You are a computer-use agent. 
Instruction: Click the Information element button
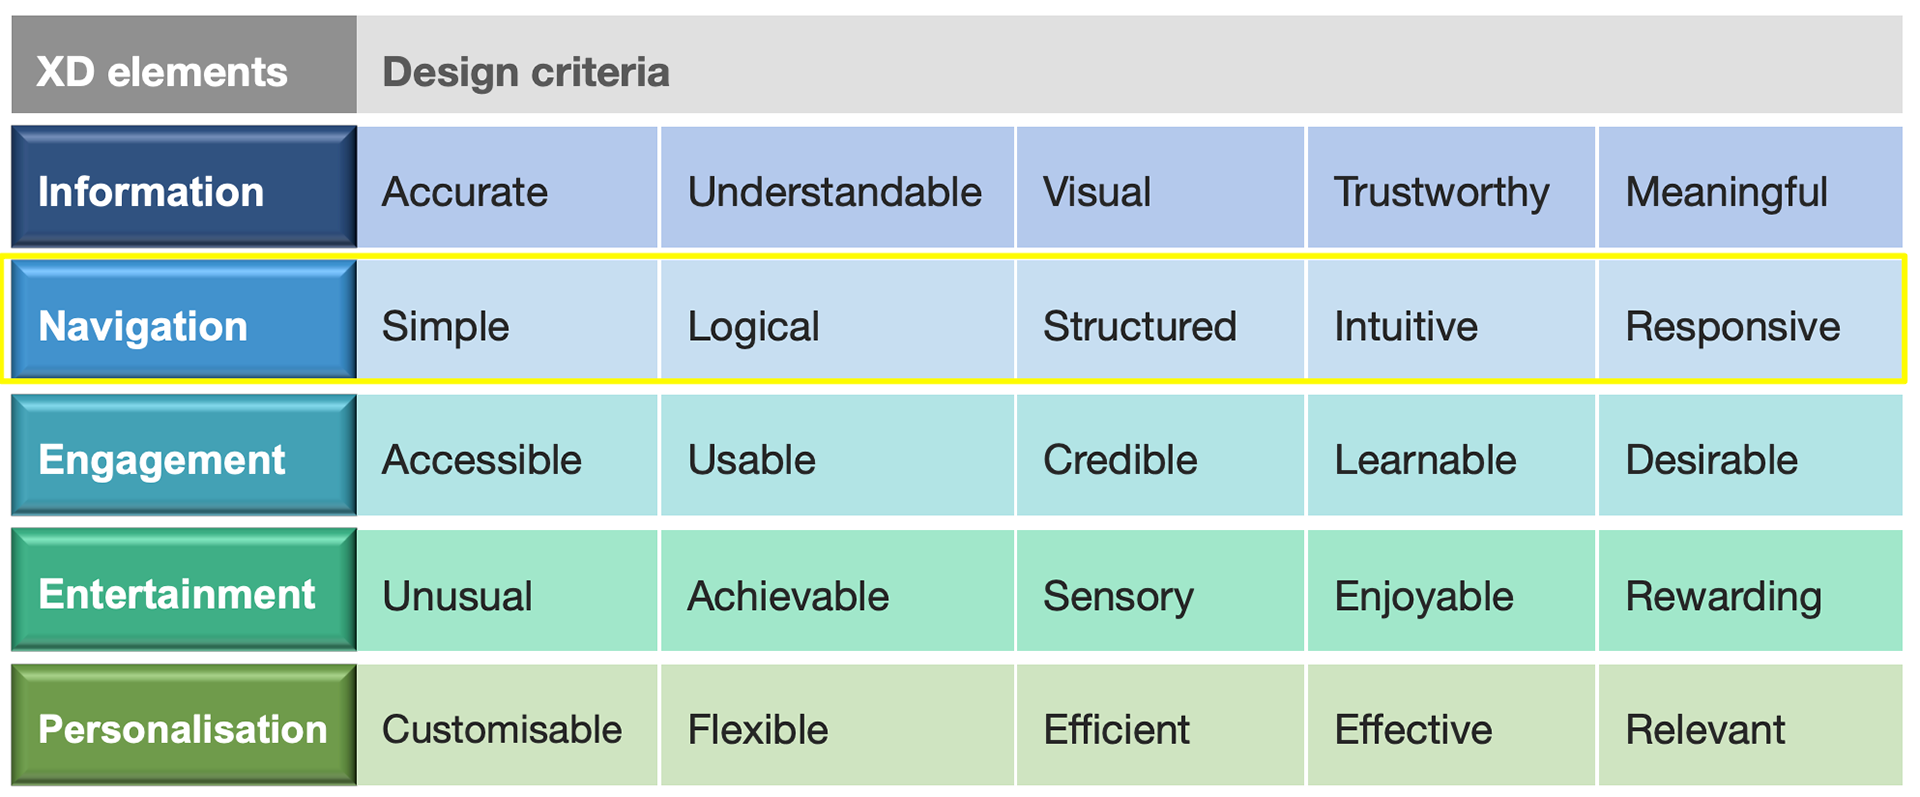click(x=184, y=187)
